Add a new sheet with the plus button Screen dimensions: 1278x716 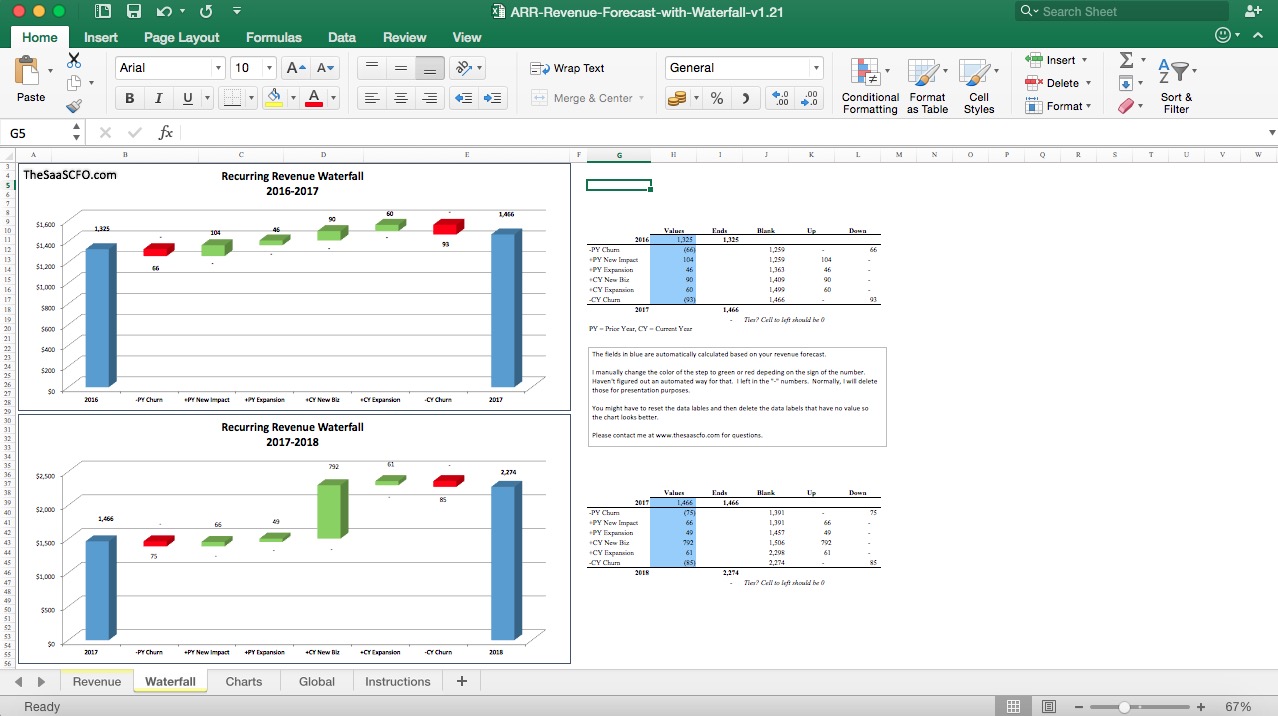pos(461,681)
